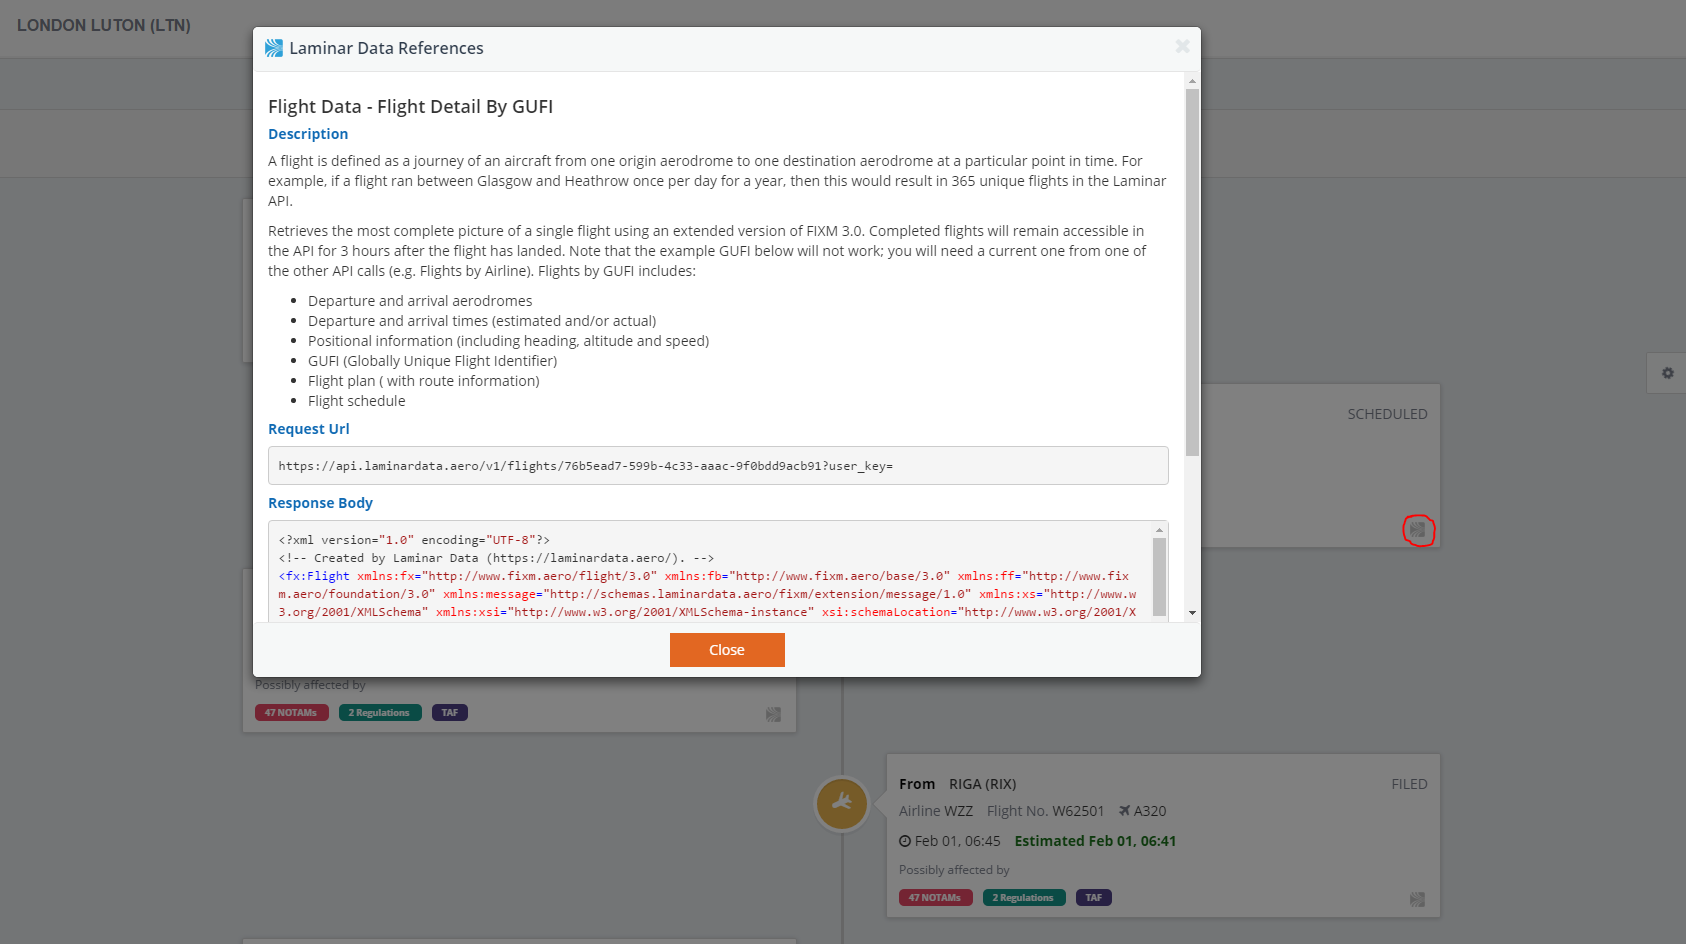Open 47 NOTAMs badge in RIGA card
Screen dimensions: 1686x944
pos(935,898)
